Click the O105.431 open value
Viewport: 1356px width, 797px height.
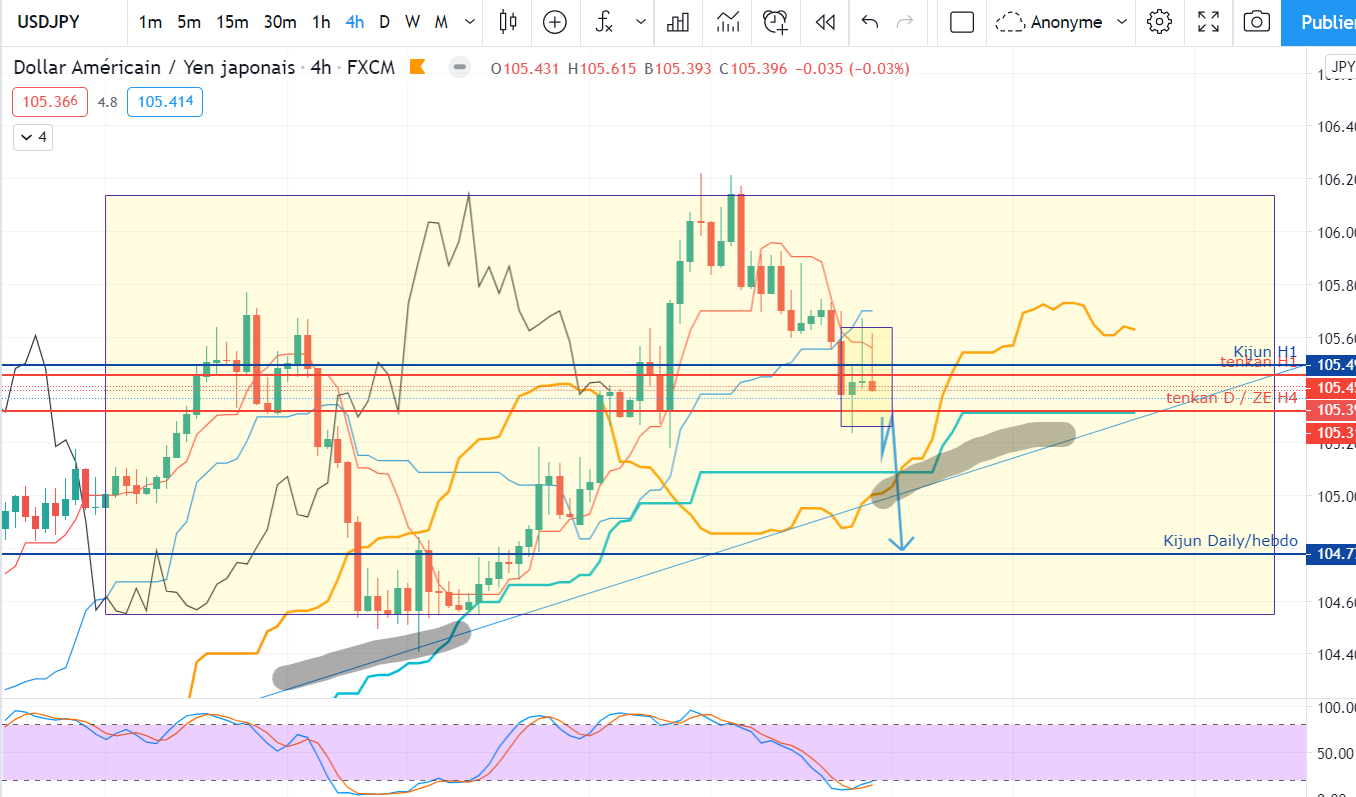click(x=526, y=68)
